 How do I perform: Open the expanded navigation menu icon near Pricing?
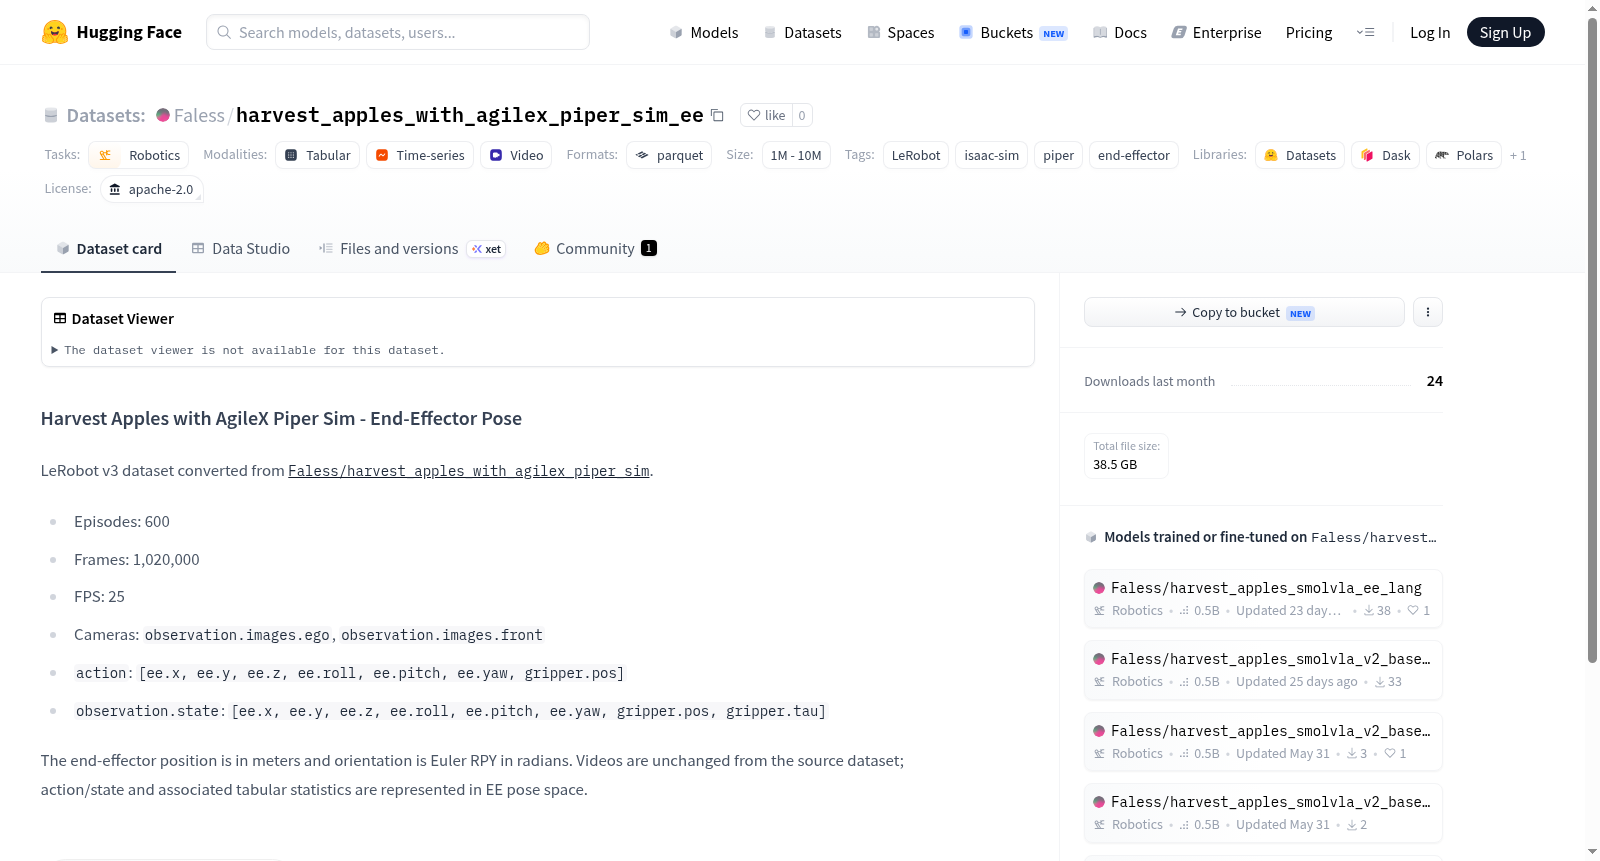click(1365, 32)
